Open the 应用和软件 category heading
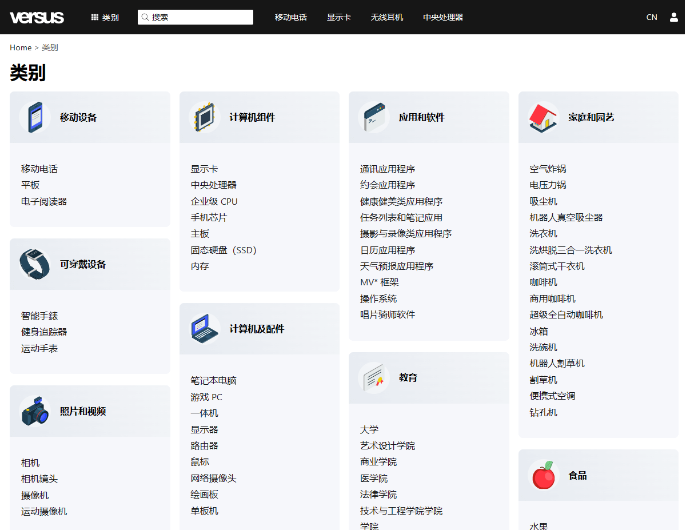Viewport: 685px width, 532px height. 422,117
